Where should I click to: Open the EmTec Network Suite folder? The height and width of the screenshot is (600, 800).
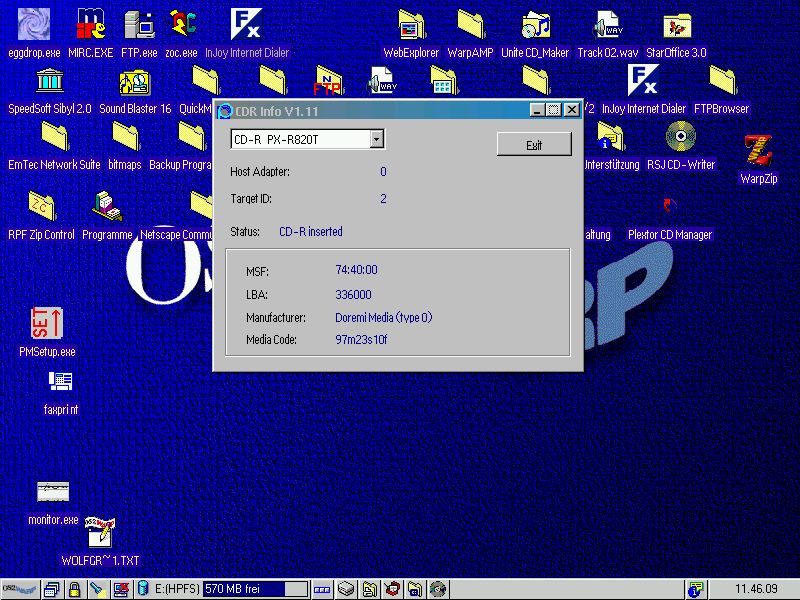[54, 137]
